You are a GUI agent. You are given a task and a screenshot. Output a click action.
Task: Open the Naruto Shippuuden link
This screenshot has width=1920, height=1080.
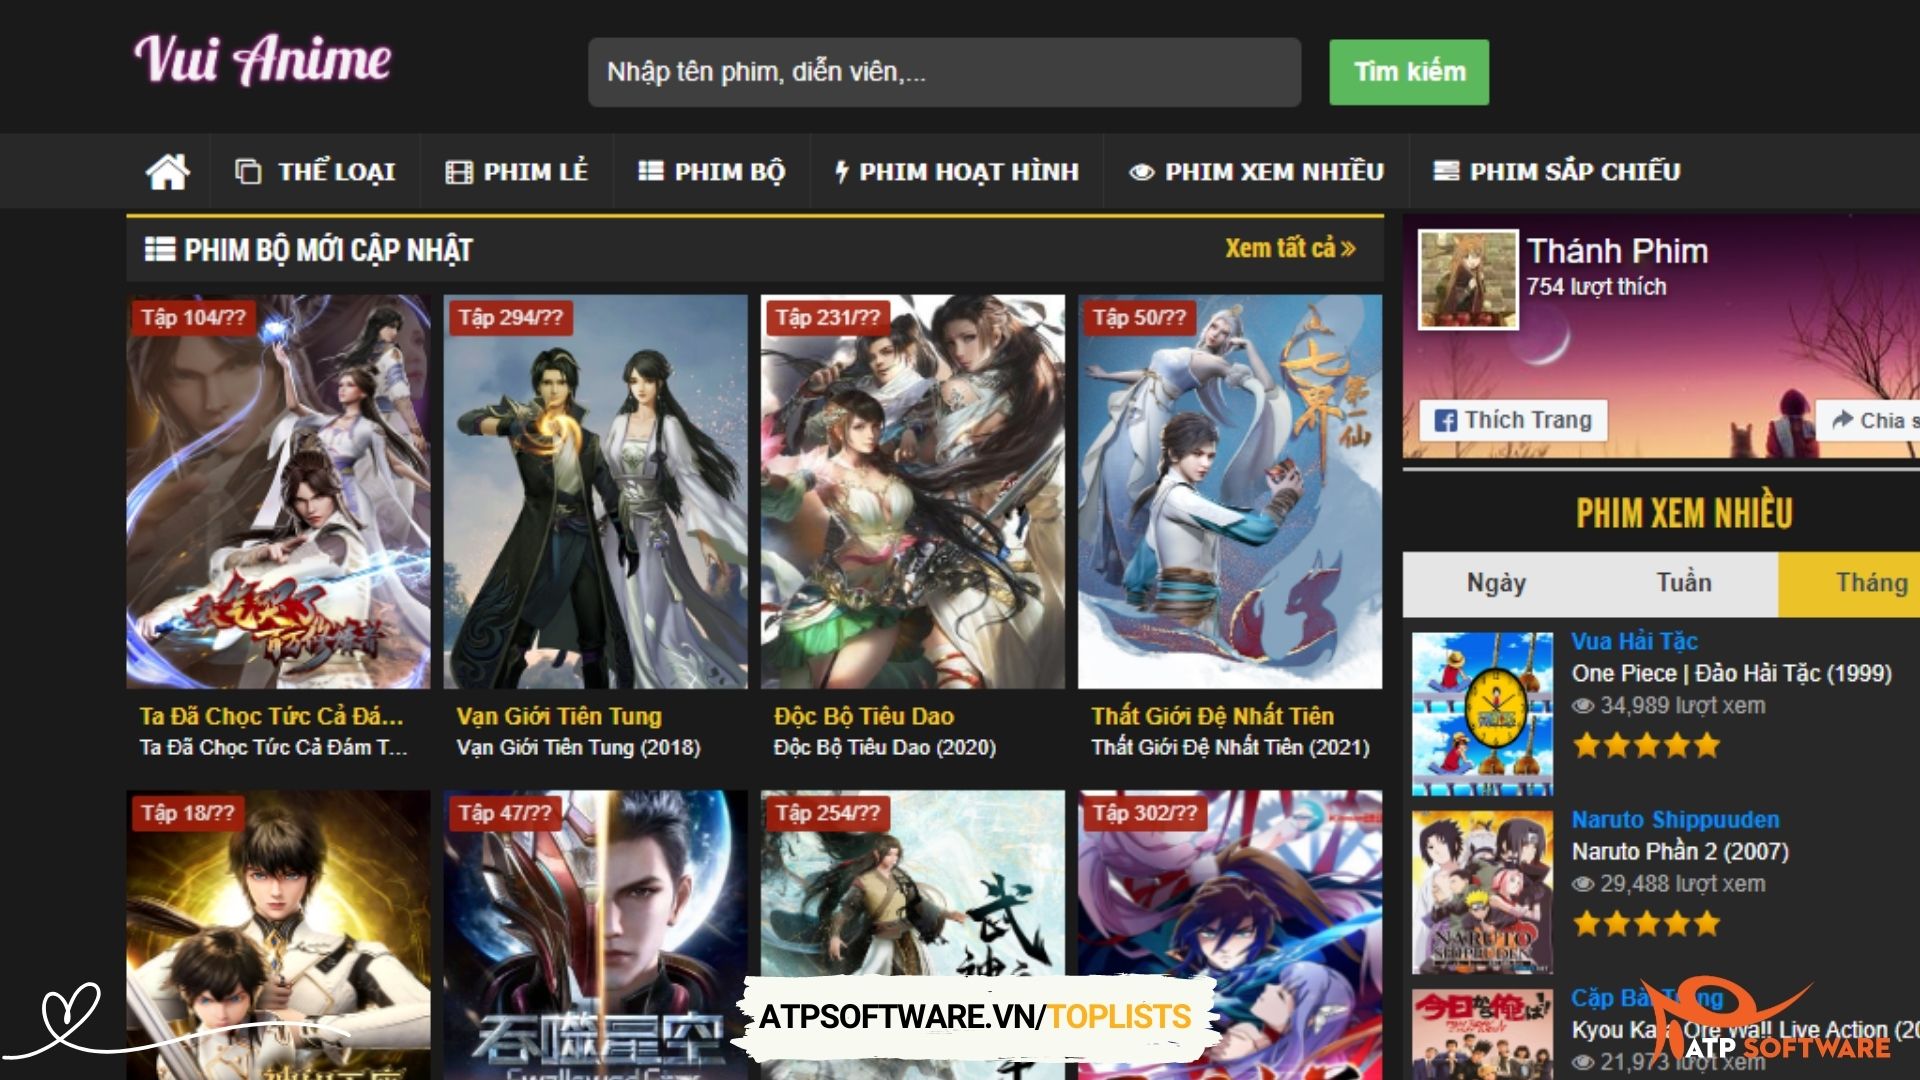1676,819
